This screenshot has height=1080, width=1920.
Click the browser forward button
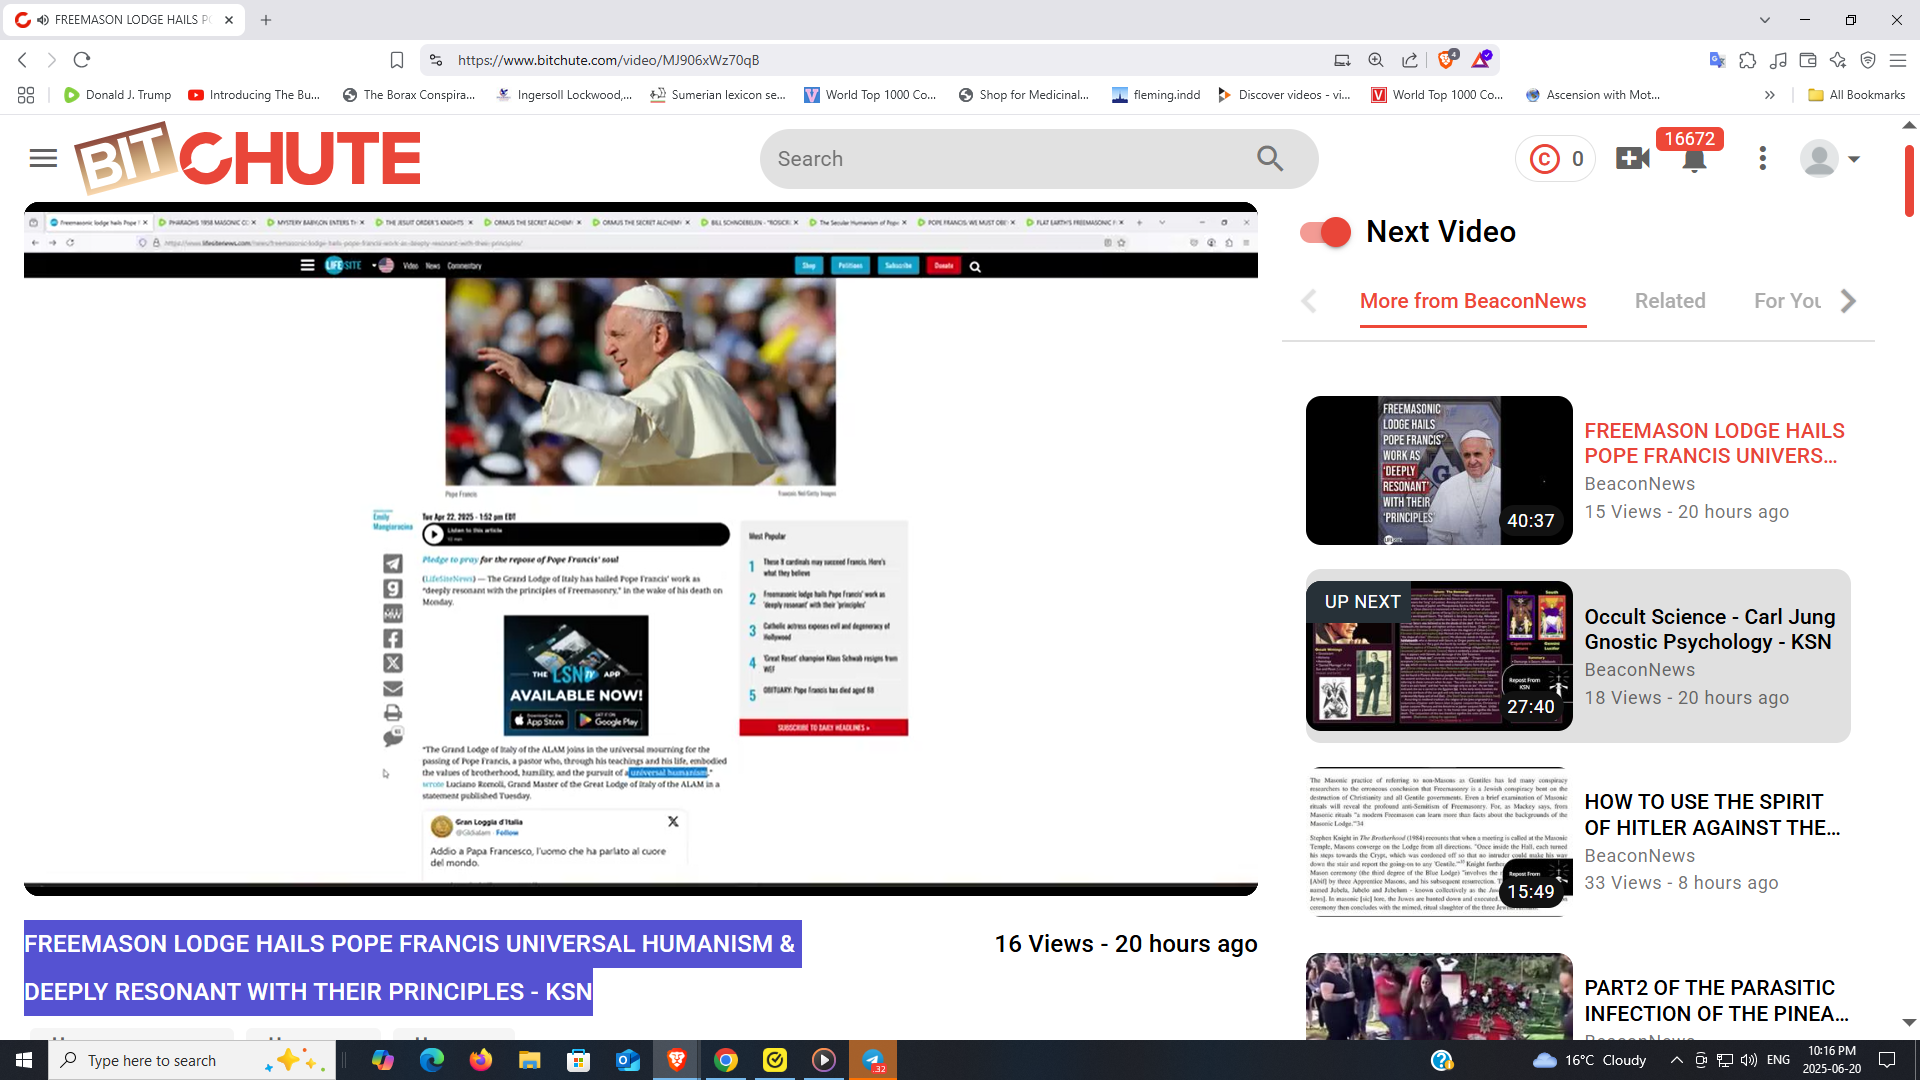(52, 60)
